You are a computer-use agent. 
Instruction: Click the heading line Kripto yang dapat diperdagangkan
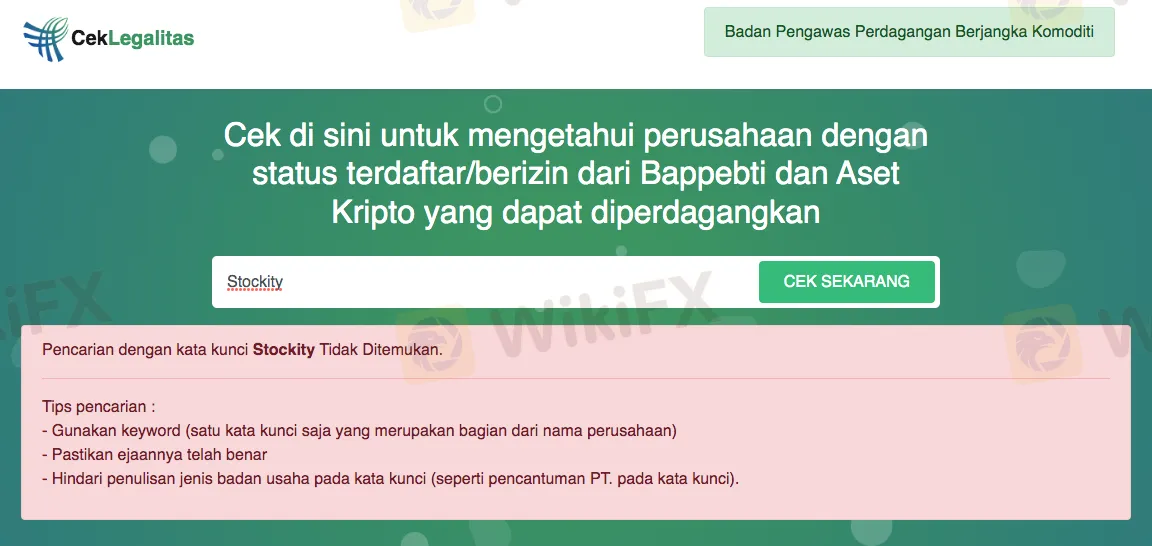(x=576, y=214)
